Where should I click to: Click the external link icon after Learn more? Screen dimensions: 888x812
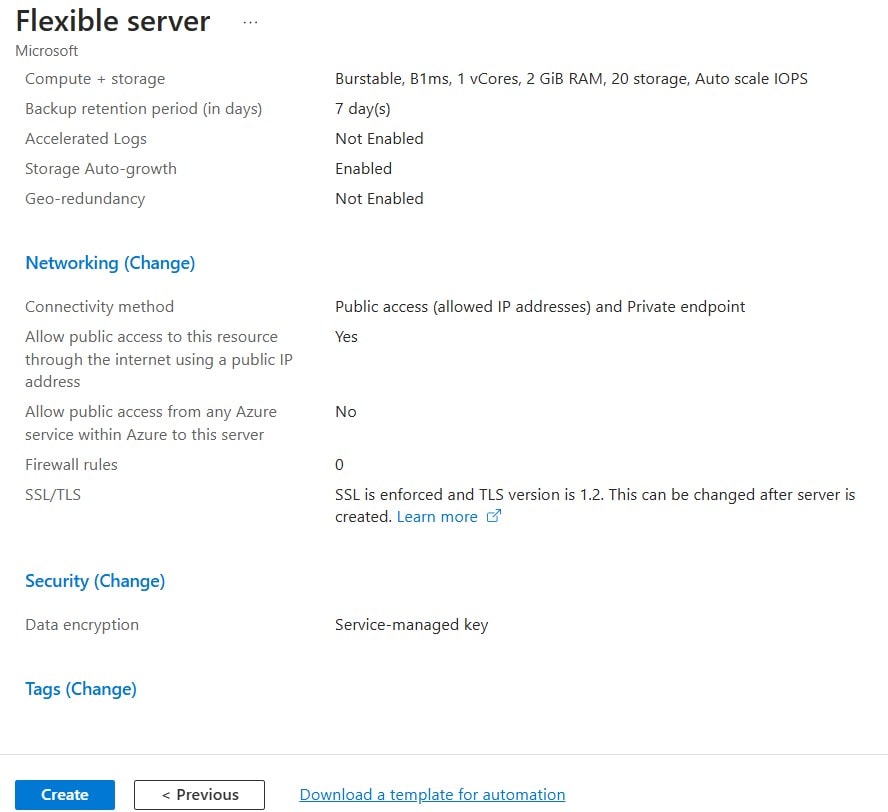[494, 516]
